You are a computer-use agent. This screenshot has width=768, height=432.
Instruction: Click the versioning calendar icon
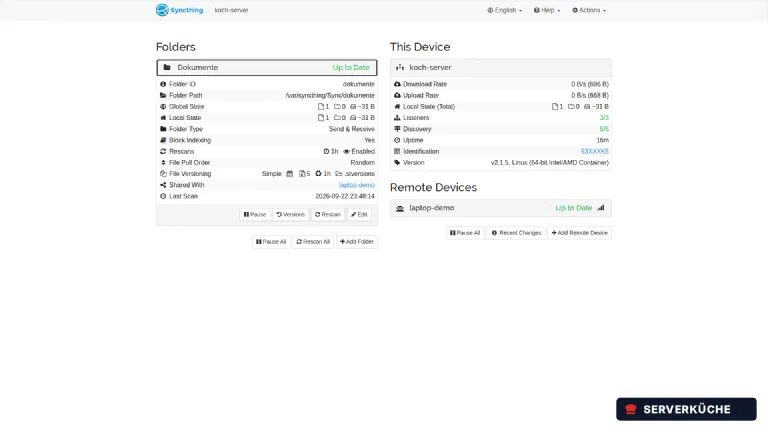pyautogui.click(x=289, y=174)
